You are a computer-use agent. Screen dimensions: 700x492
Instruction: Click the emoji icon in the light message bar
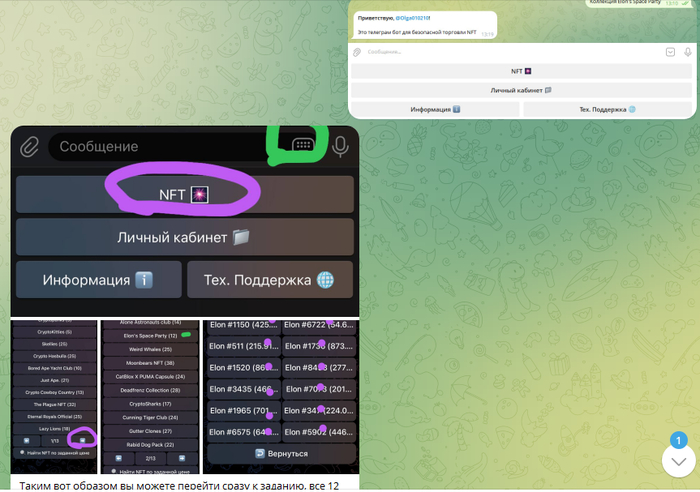click(x=687, y=52)
